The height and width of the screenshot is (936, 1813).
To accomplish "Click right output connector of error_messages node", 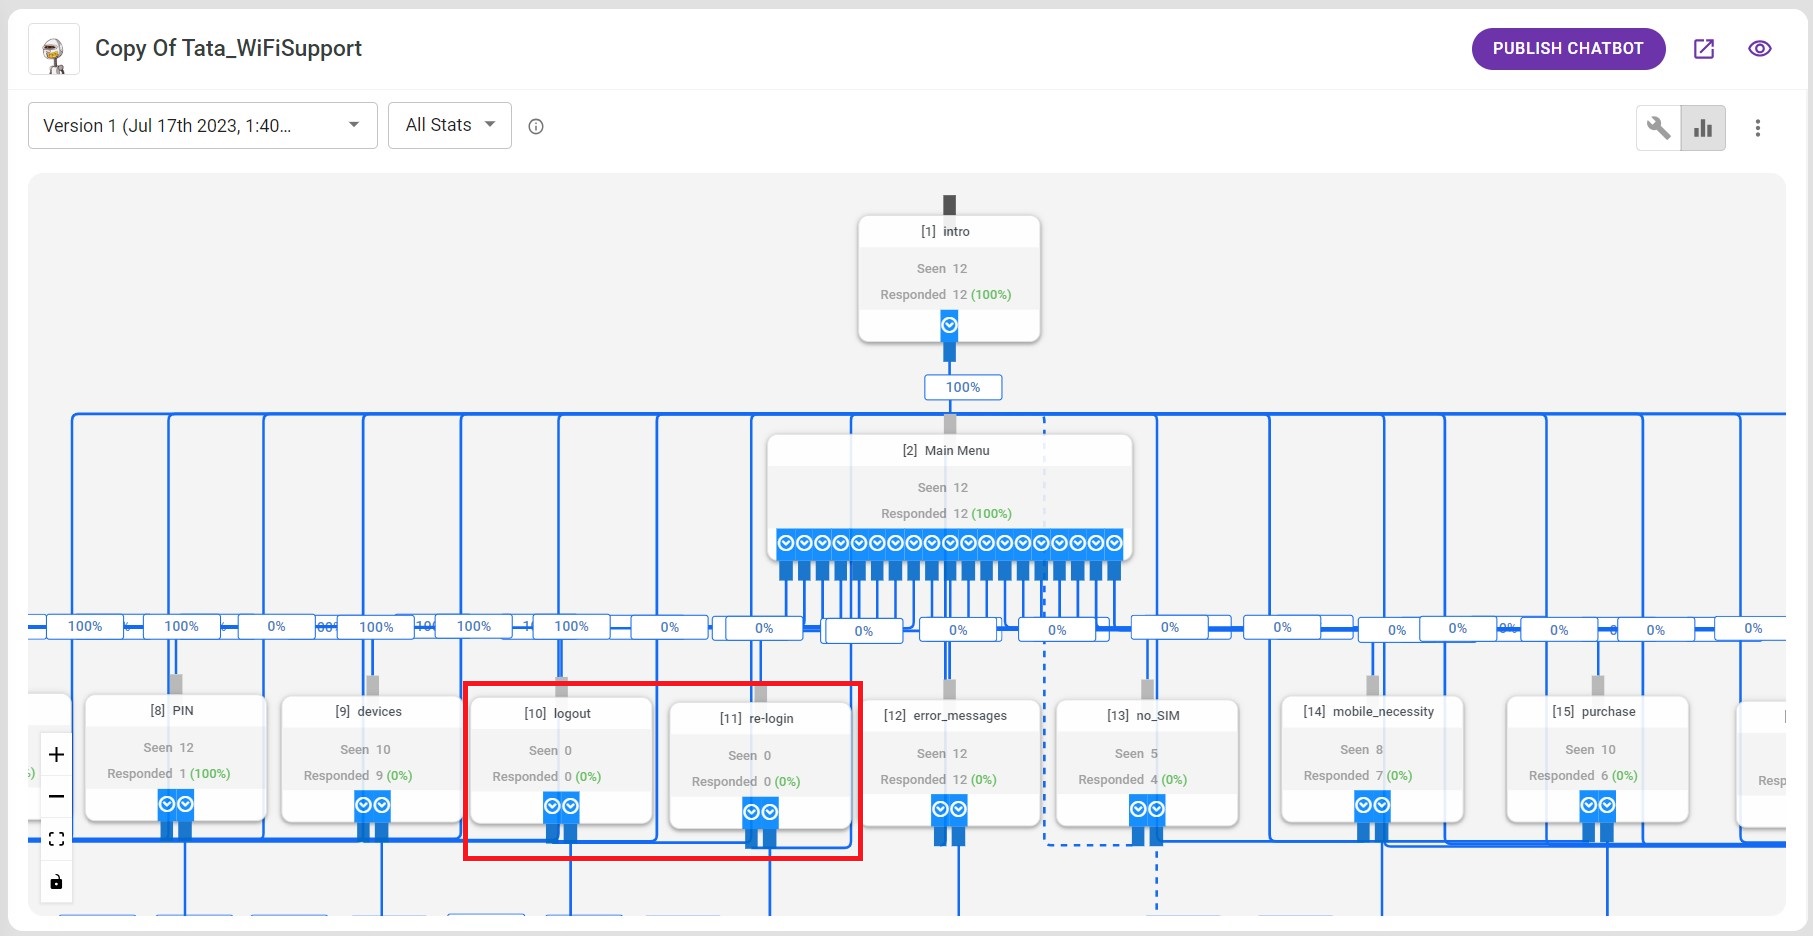I will coord(958,809).
